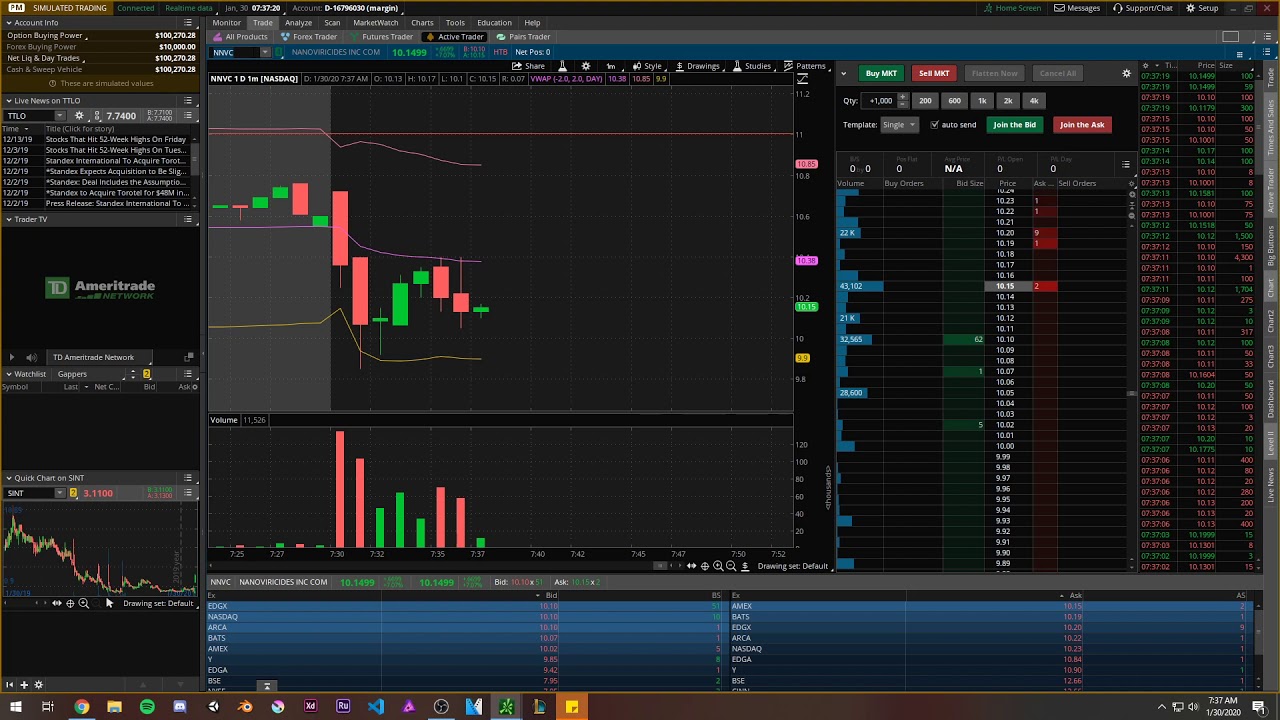1280x720 pixels.
Task: Open Home Screen link
Action: [x=1012, y=8]
